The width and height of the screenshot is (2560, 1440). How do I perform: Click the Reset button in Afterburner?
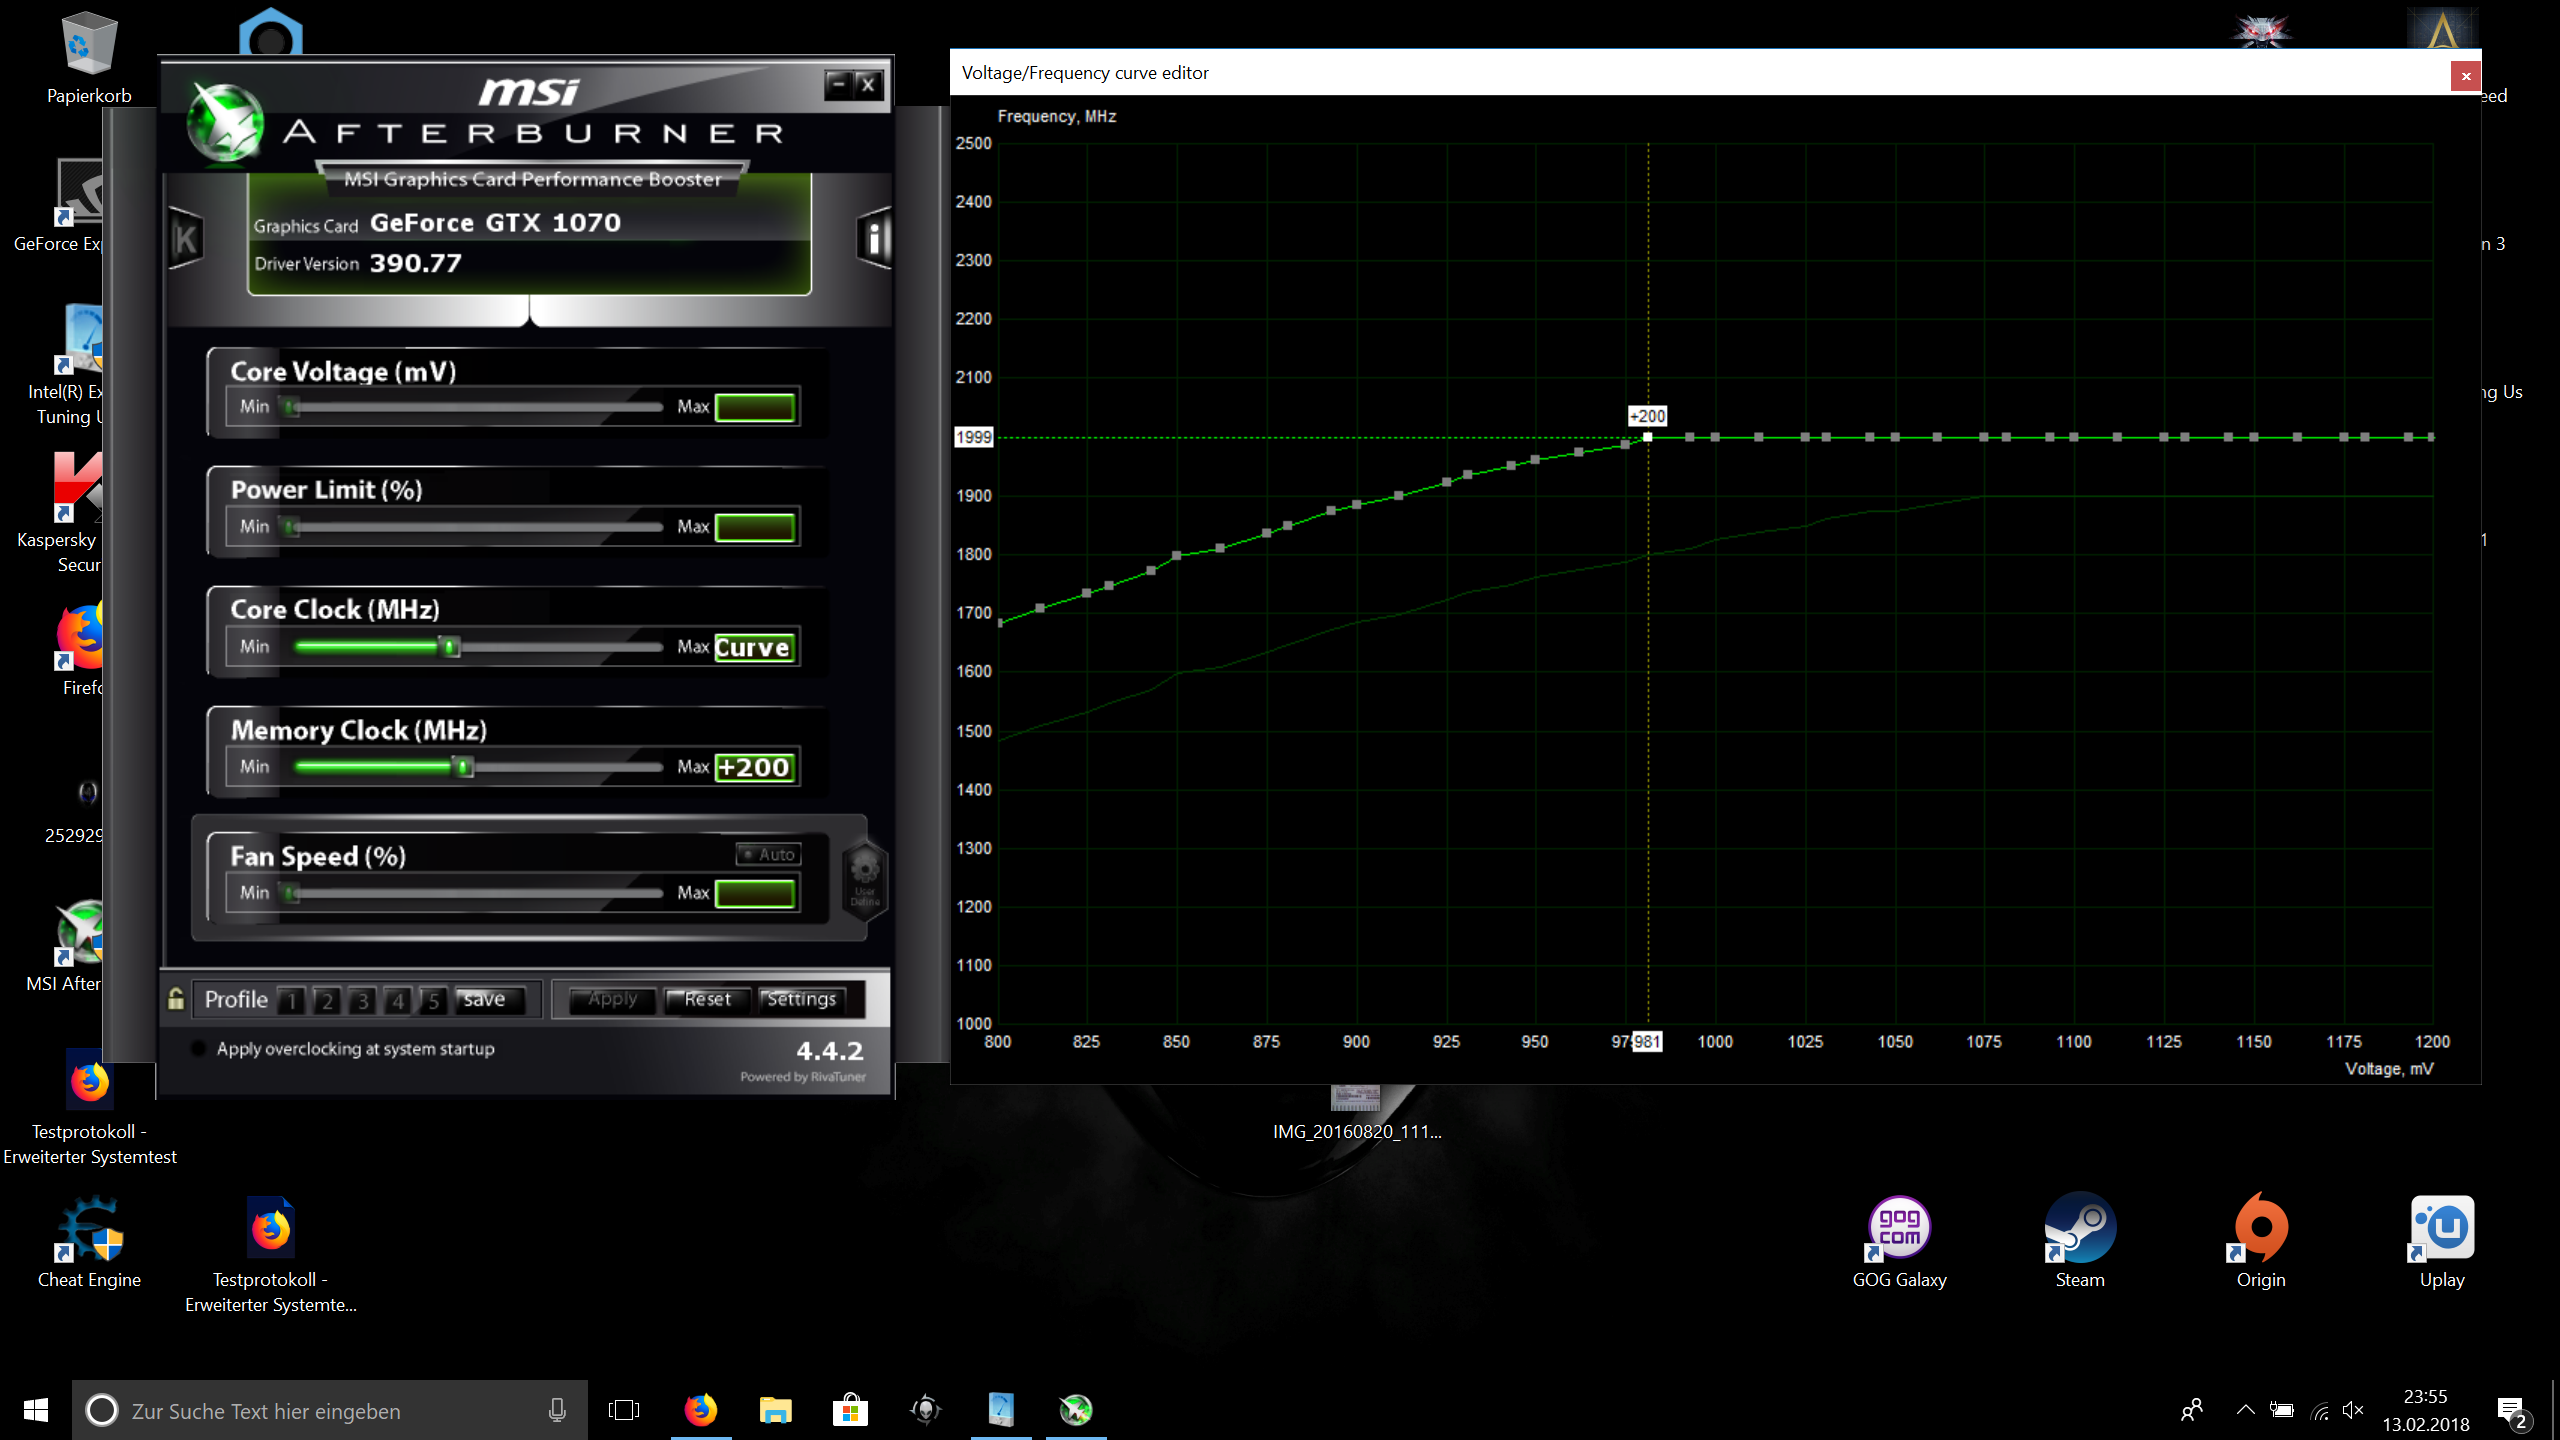[707, 999]
